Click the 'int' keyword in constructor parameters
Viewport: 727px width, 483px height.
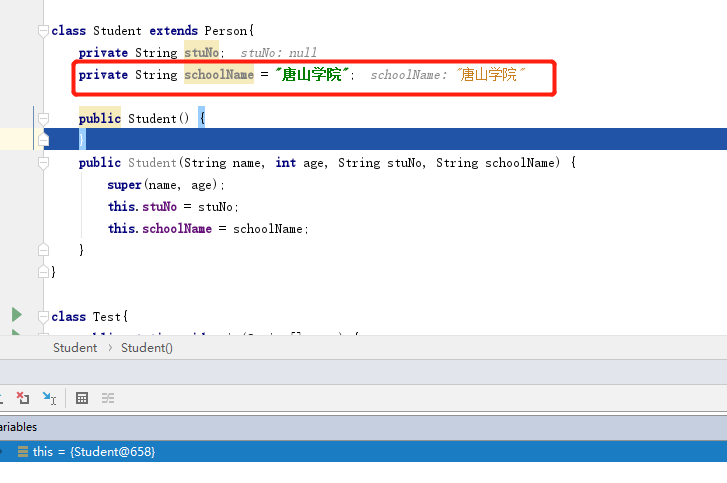point(286,163)
